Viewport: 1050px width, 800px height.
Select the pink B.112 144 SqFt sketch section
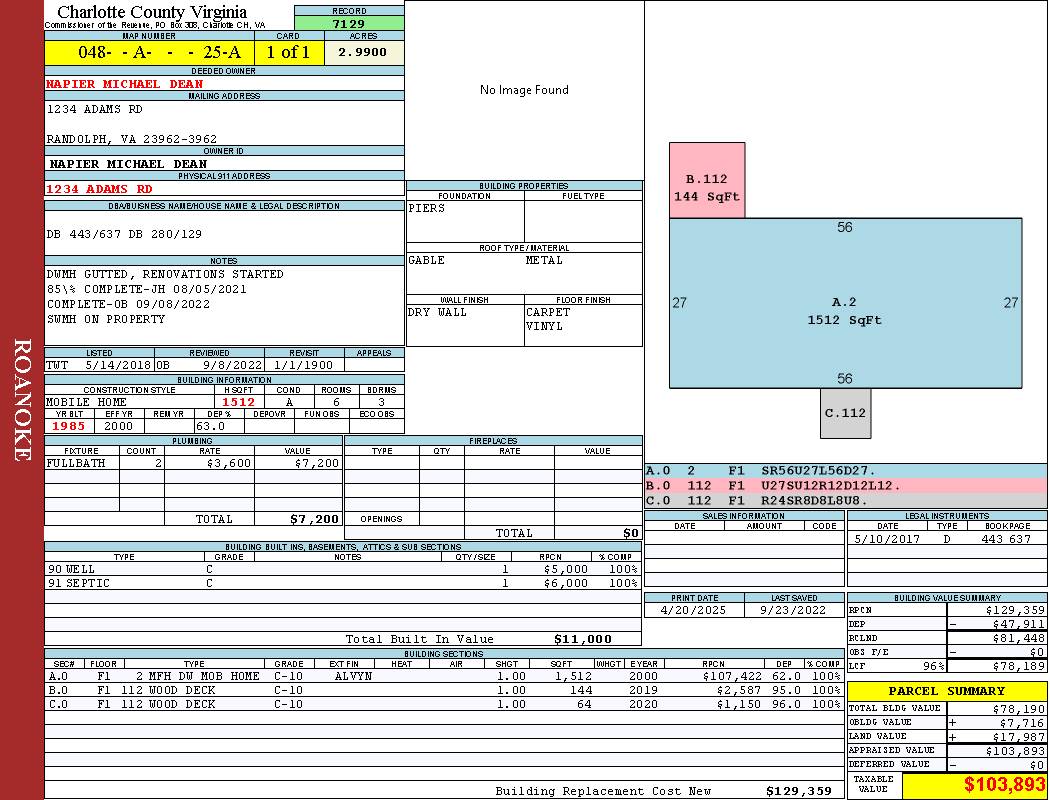click(707, 187)
